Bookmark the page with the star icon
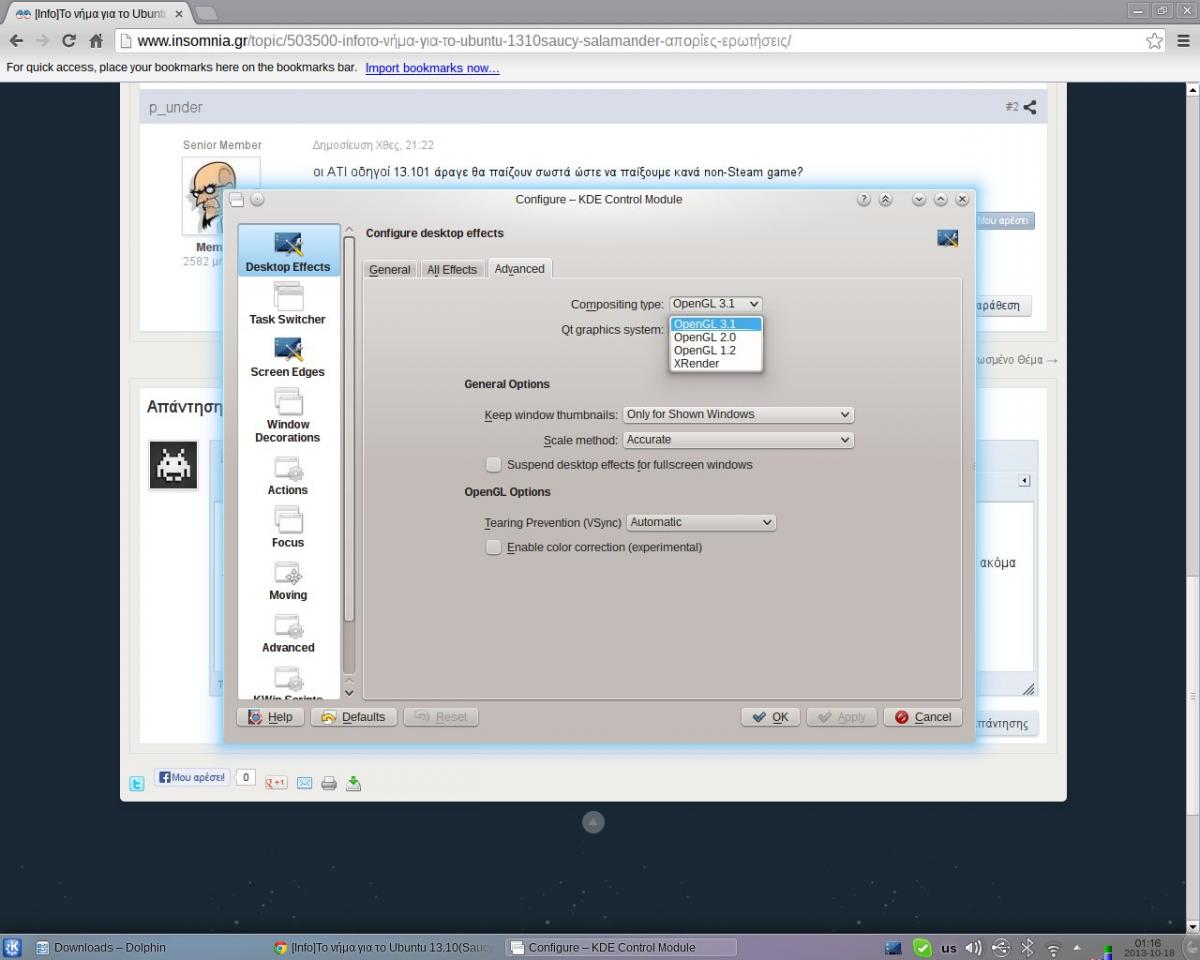The width and height of the screenshot is (1200, 960). coord(1154,41)
